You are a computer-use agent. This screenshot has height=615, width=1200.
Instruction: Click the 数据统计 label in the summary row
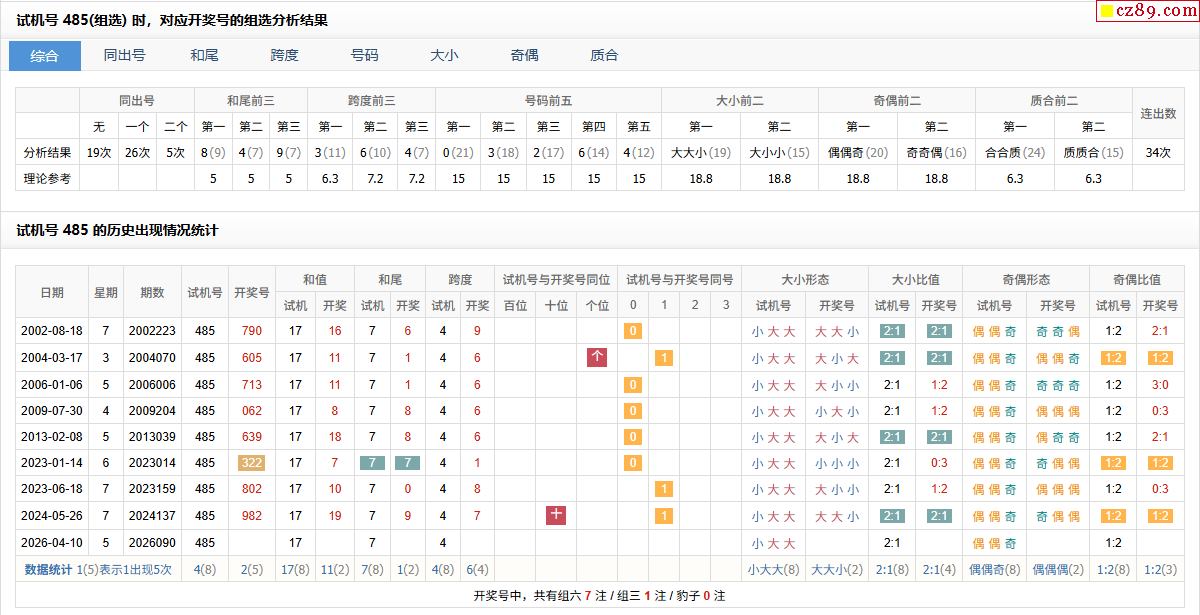[x=48, y=569]
